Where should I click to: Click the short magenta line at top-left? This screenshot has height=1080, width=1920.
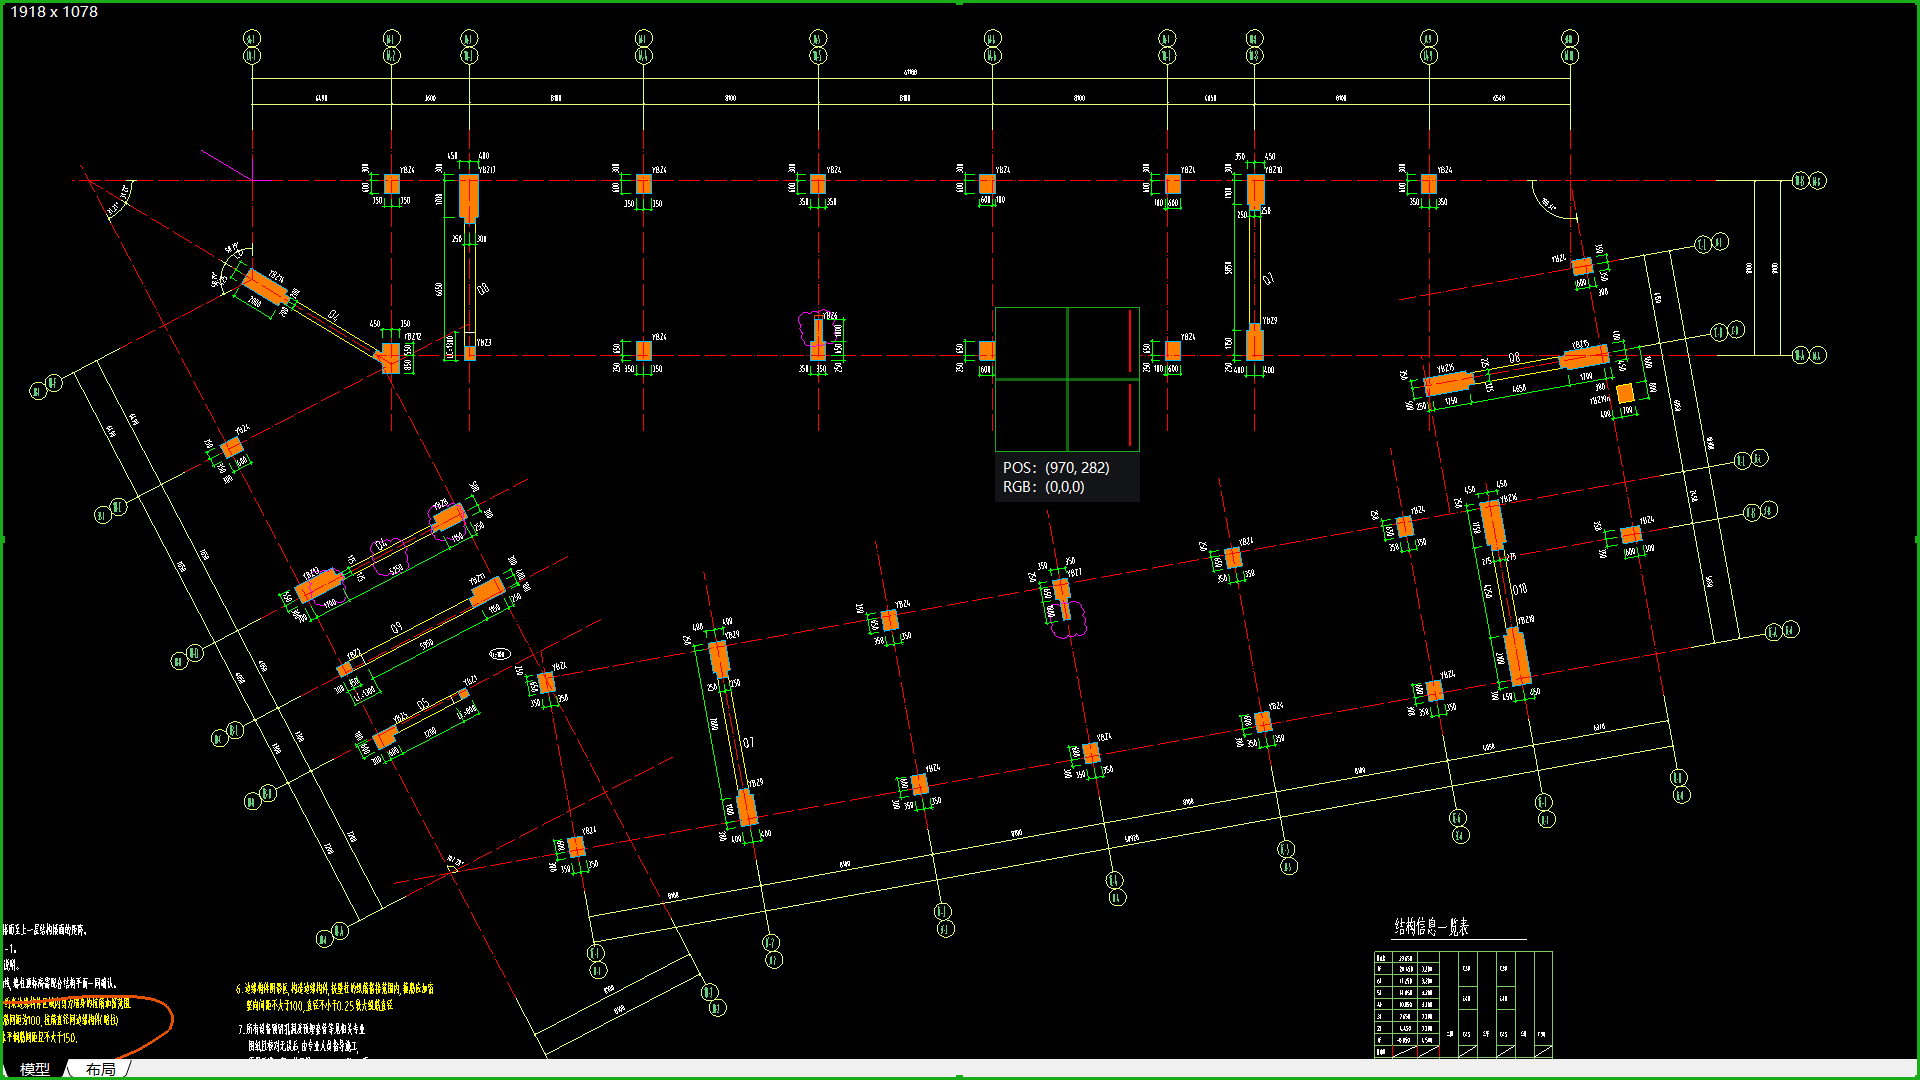[226, 165]
